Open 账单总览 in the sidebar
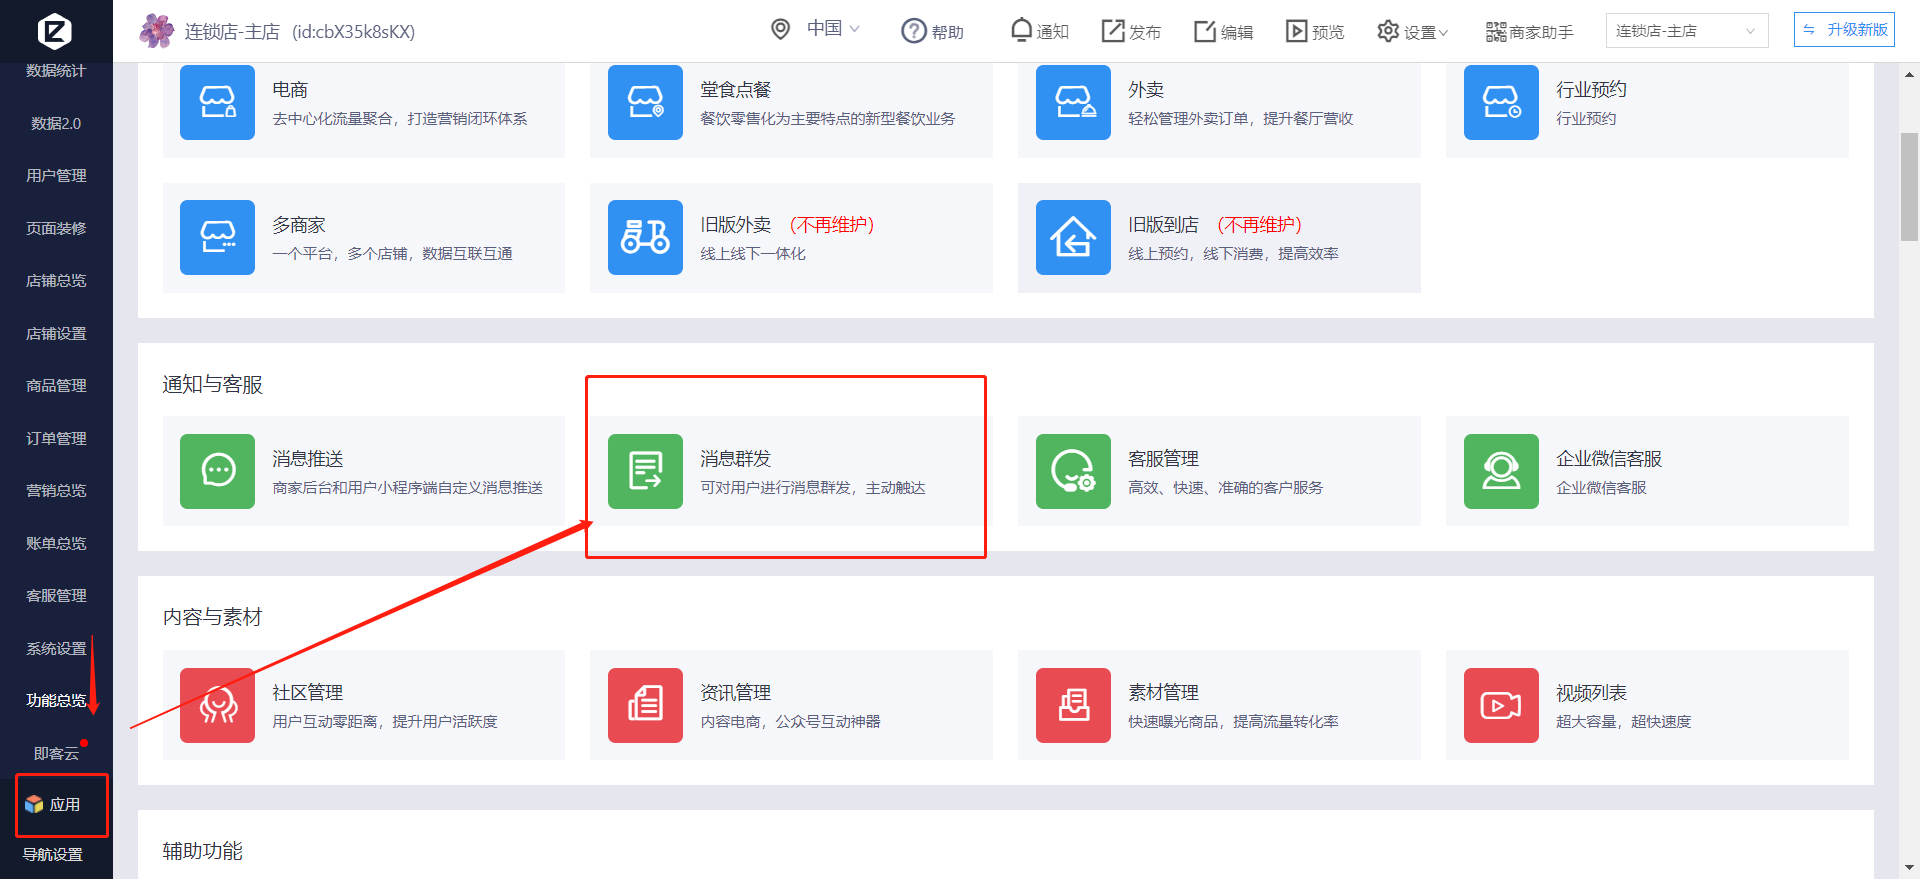The height and width of the screenshot is (879, 1920). click(56, 543)
